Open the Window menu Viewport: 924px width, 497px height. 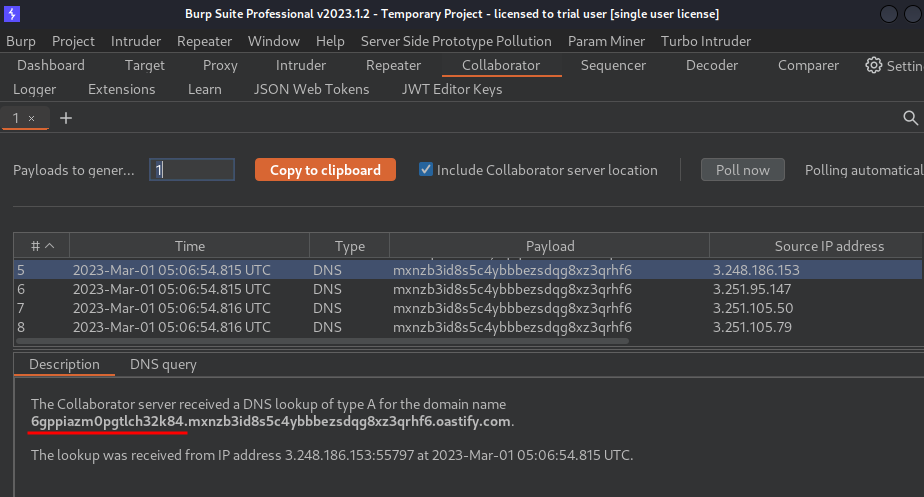pos(273,41)
